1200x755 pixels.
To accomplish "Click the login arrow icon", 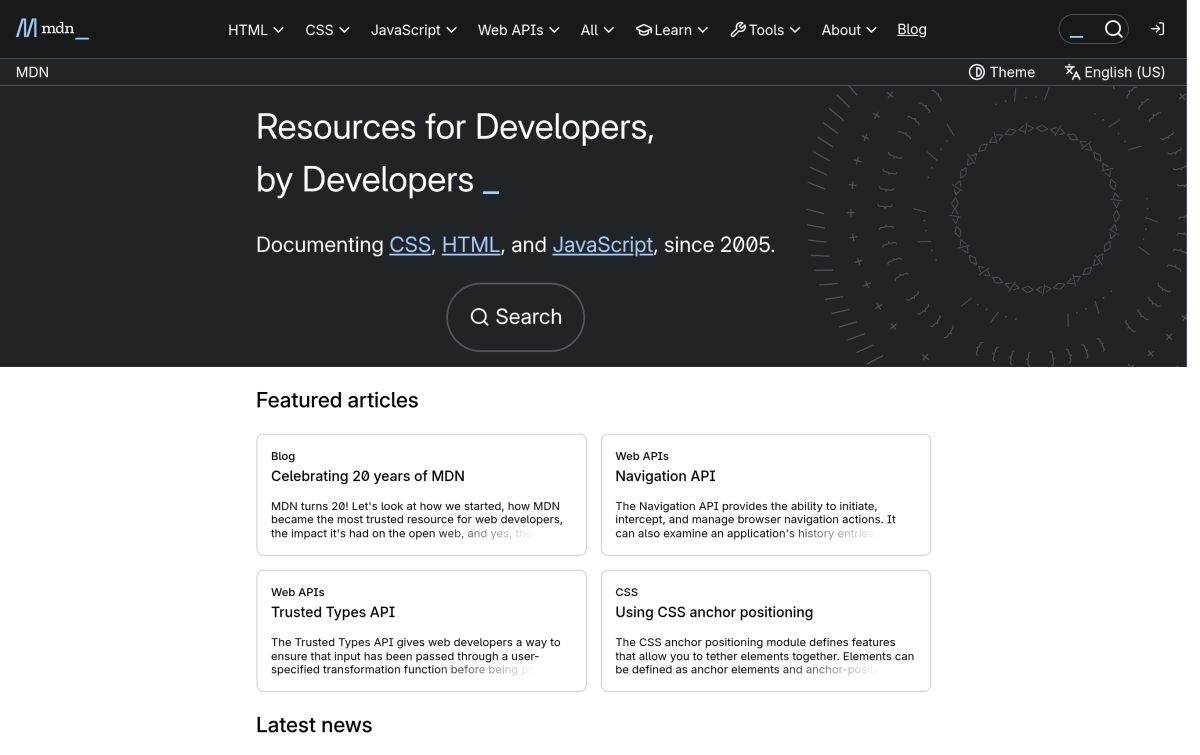I will point(1157,29).
